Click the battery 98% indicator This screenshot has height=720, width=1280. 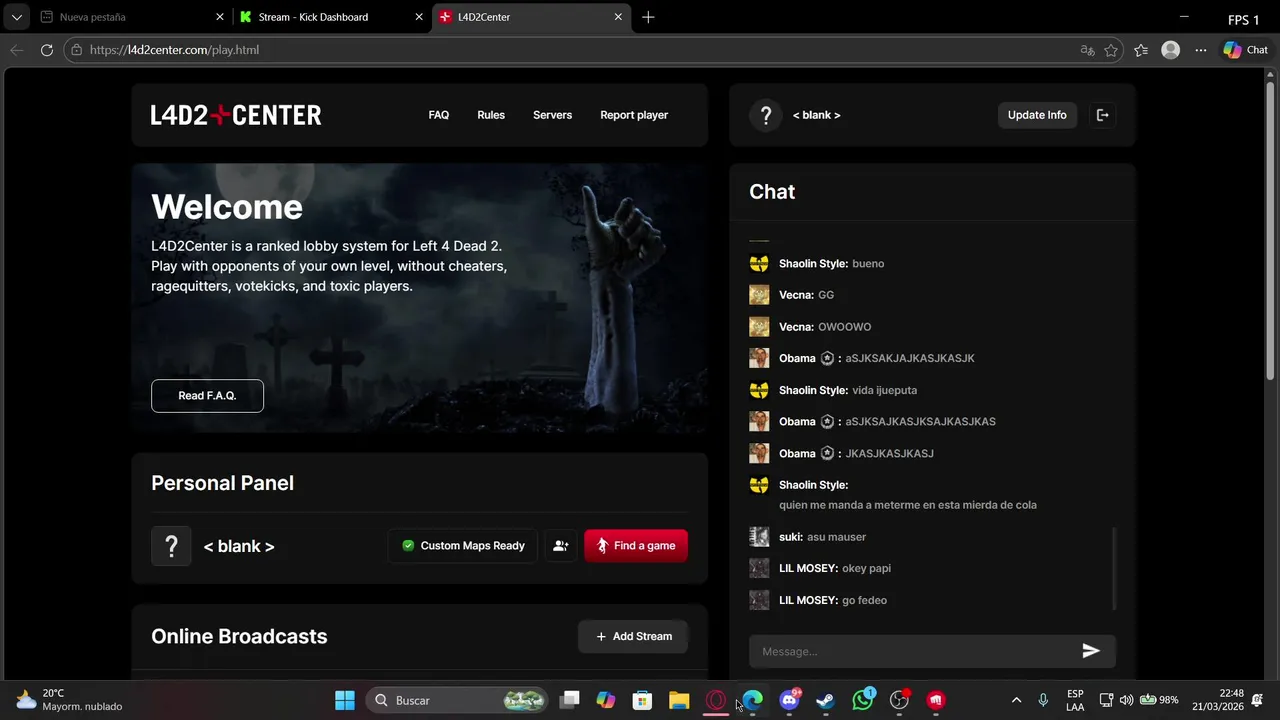(x=1160, y=700)
